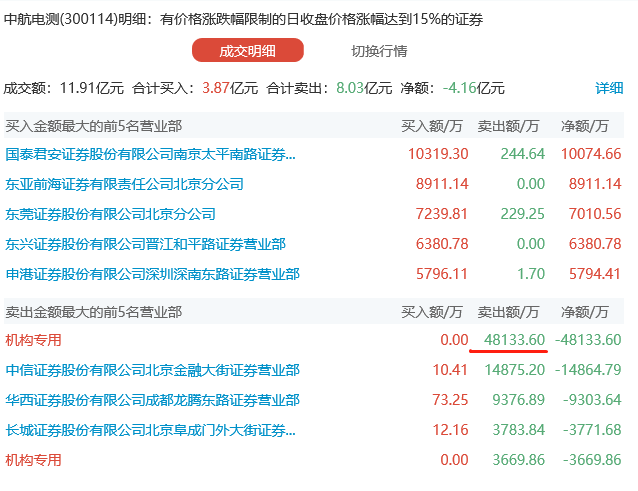
Task: Click net amount -3771.68
Action: (x=592, y=430)
